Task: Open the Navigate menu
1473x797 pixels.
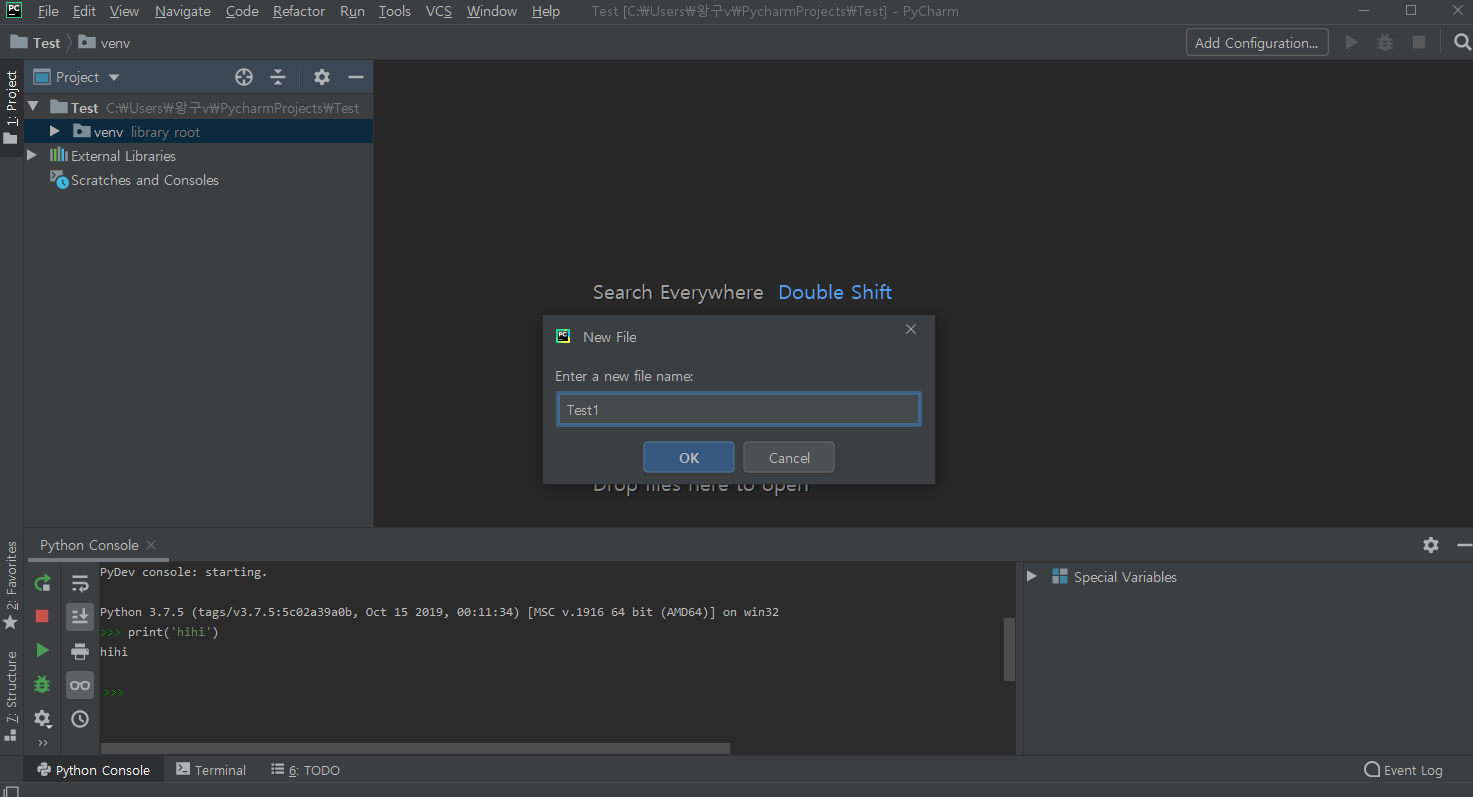Action: coord(183,11)
